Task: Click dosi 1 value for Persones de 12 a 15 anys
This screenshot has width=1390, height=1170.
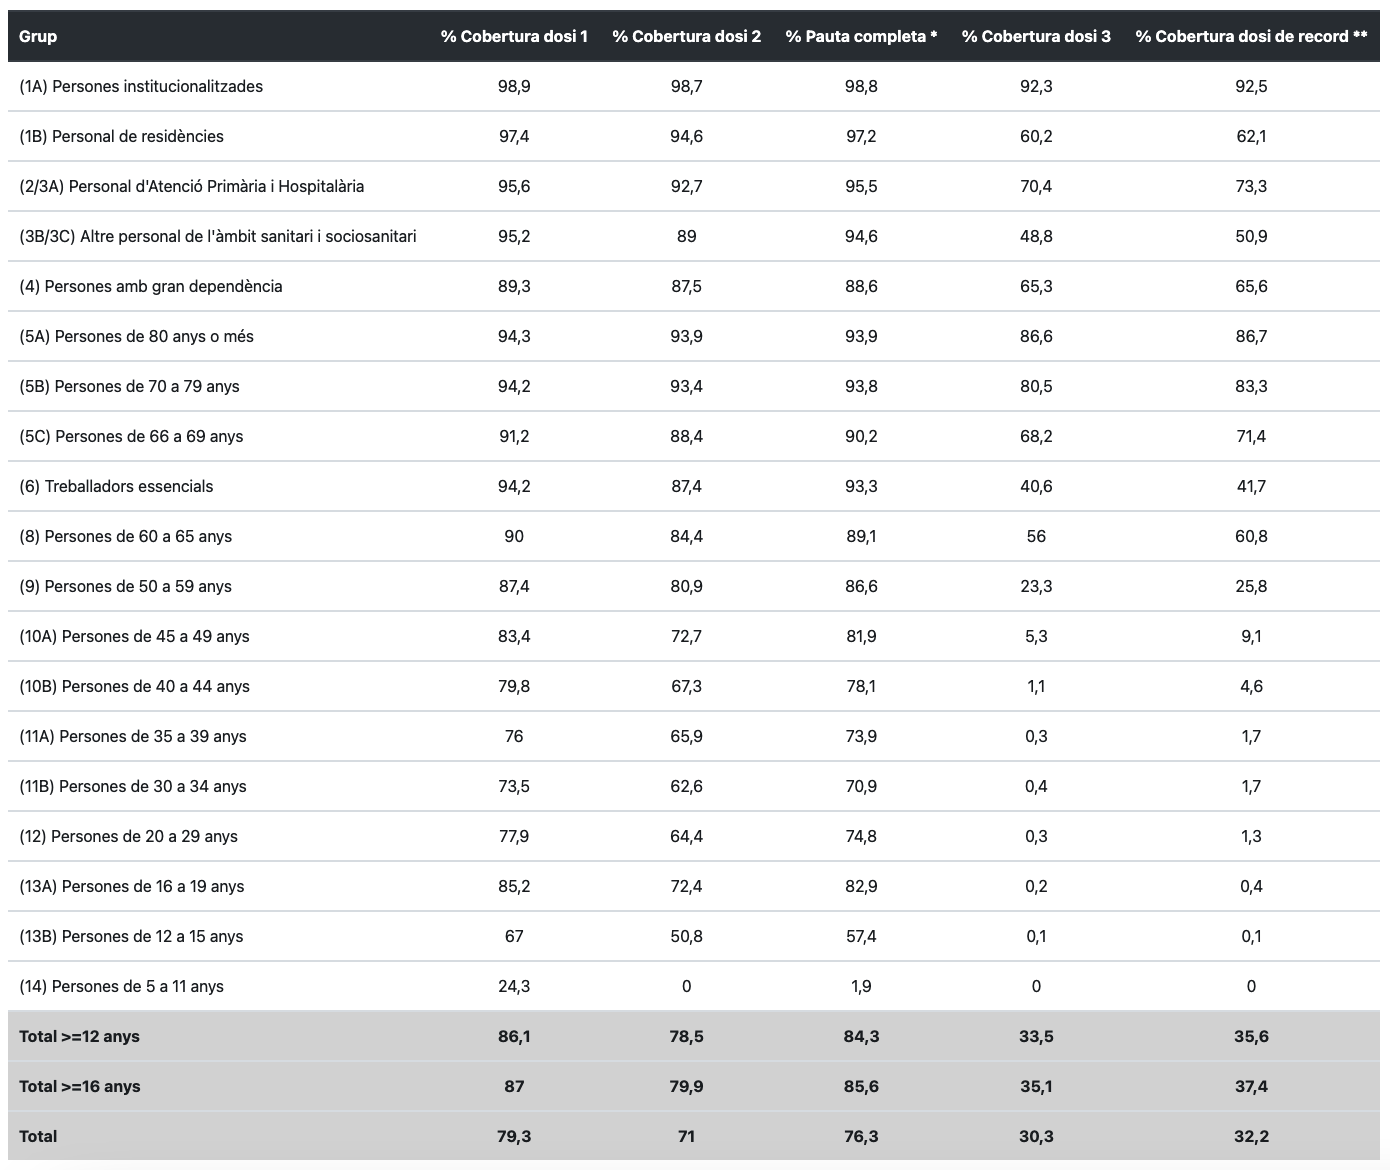Action: 514,936
